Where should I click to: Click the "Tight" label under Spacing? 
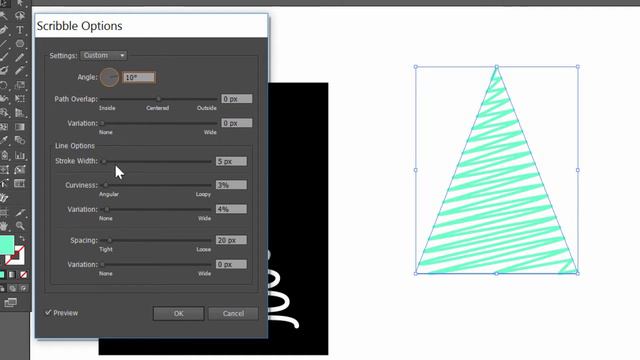(106, 249)
